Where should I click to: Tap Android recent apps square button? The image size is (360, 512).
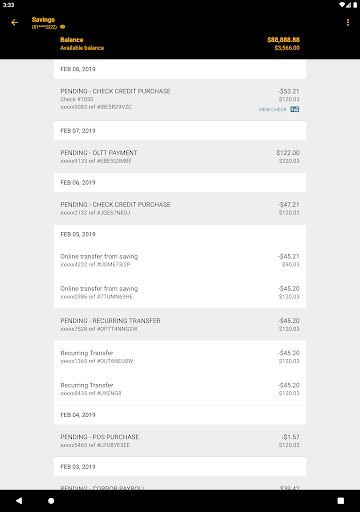pyautogui.click(x=341, y=501)
